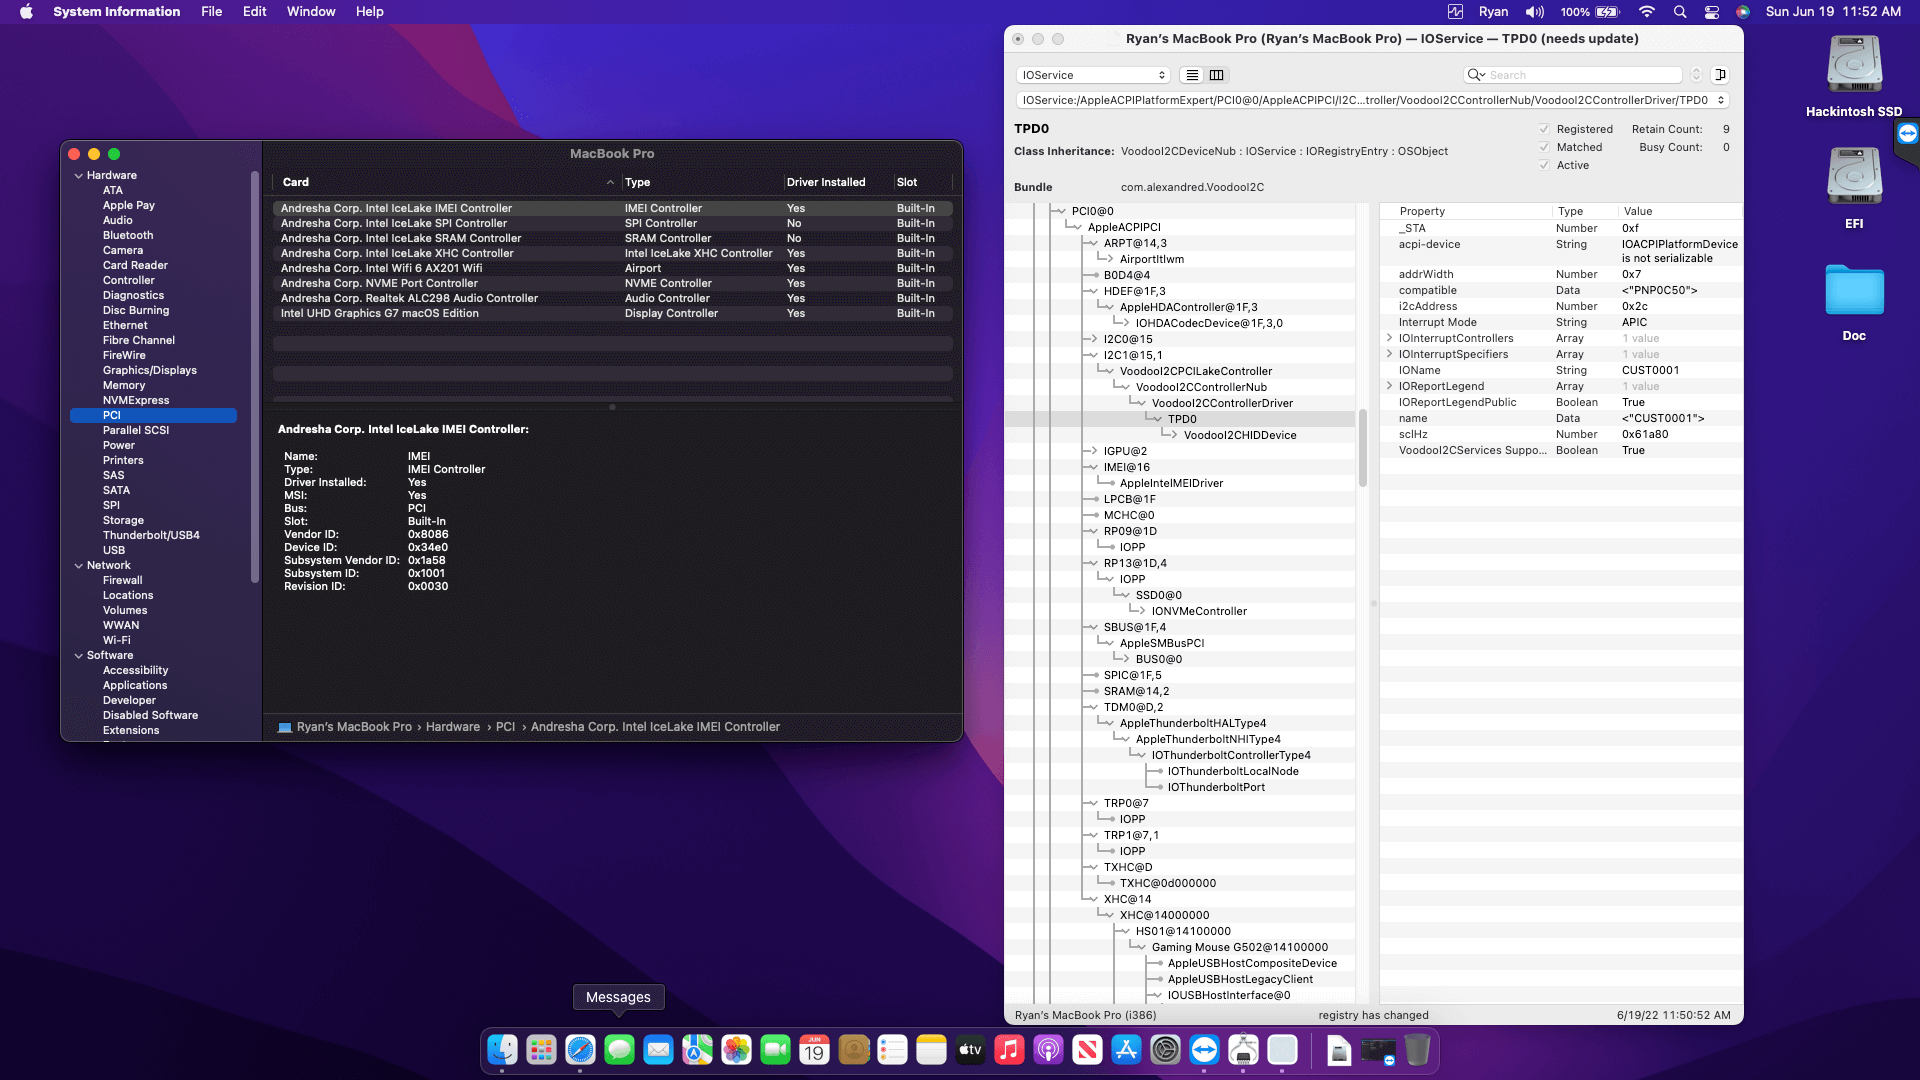Click the search result stepper arrows
Screen dimensions: 1920x1080
1696,75
